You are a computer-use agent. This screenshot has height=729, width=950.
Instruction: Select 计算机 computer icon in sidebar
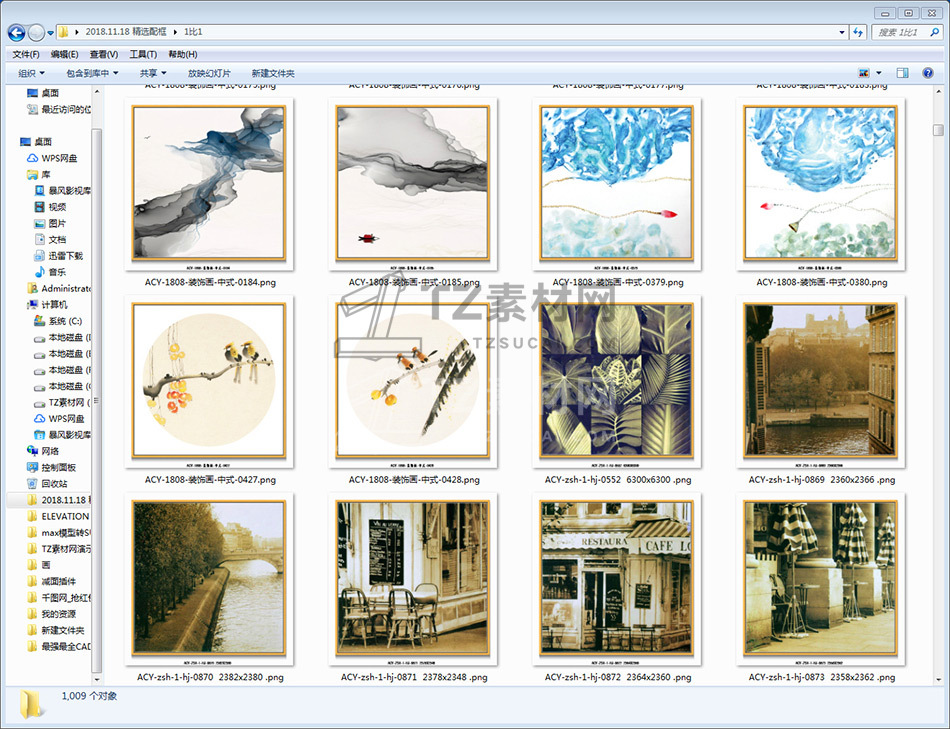click(x=32, y=305)
